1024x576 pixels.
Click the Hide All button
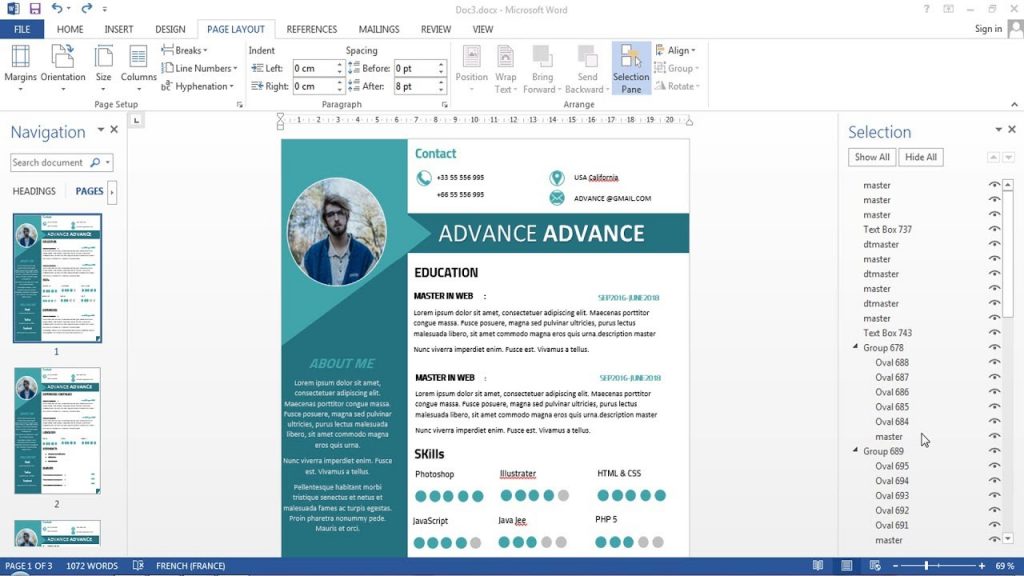pos(921,157)
